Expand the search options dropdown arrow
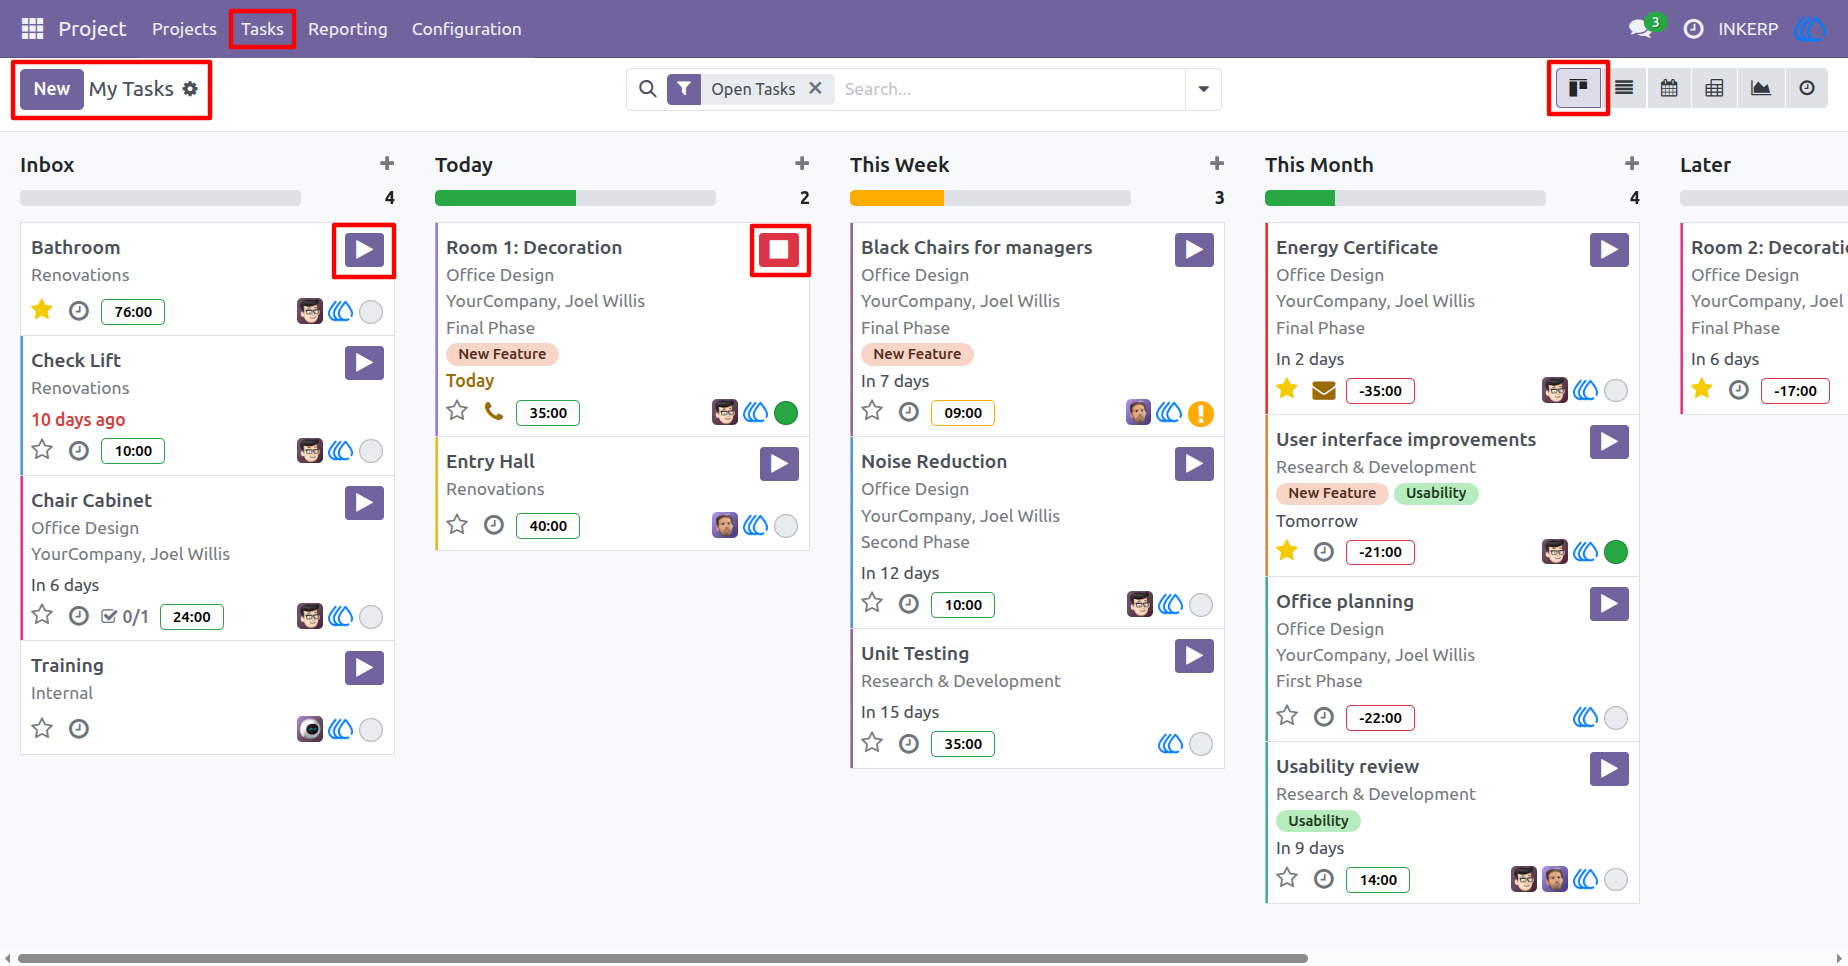Image resolution: width=1848 pixels, height=966 pixels. click(1203, 89)
